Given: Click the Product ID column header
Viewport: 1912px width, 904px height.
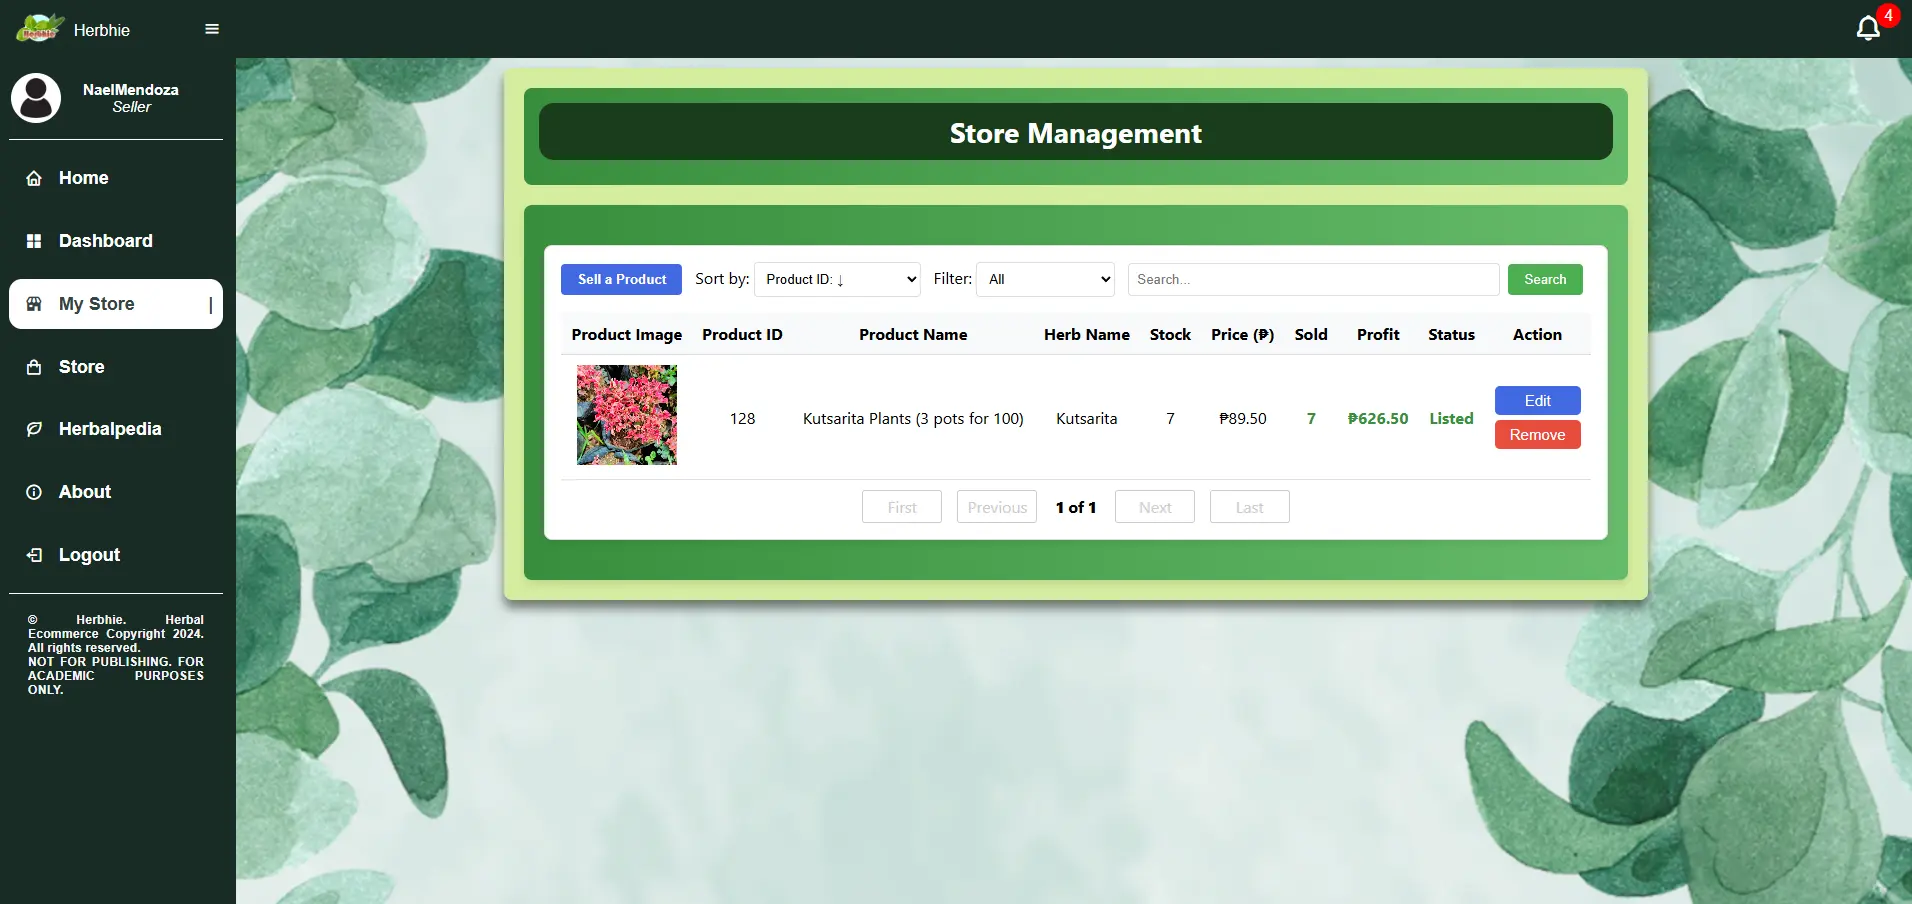Looking at the screenshot, I should click(x=742, y=335).
